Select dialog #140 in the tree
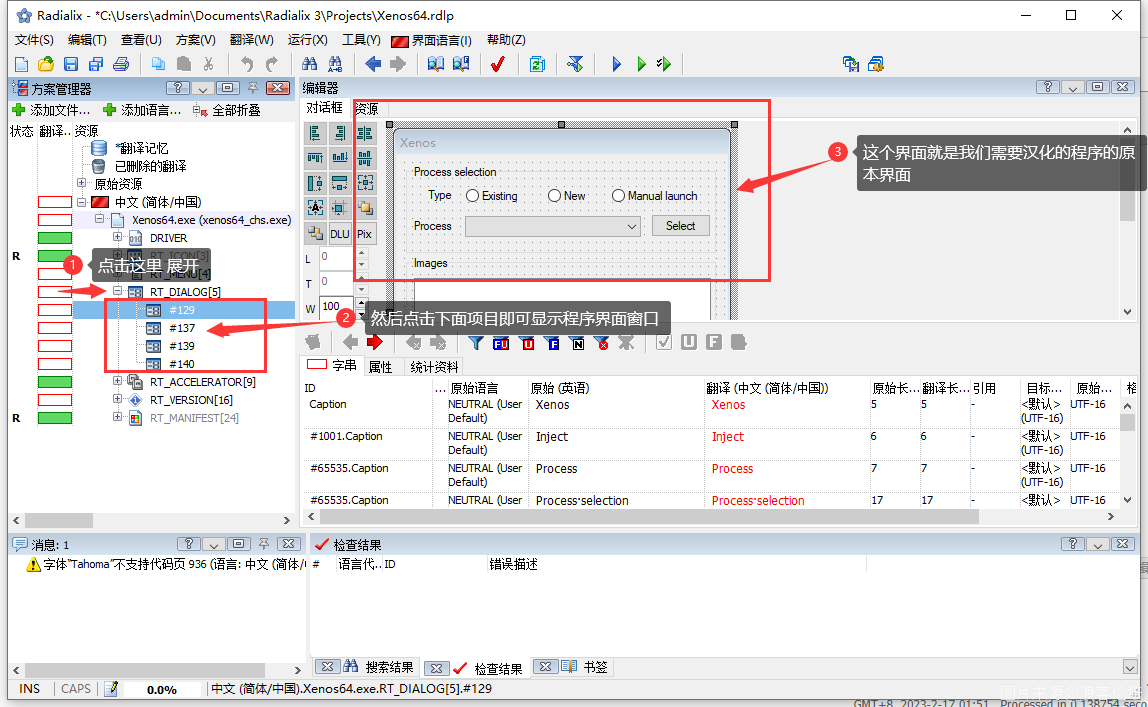Image resolution: width=1148 pixels, height=707 pixels. (x=182, y=364)
